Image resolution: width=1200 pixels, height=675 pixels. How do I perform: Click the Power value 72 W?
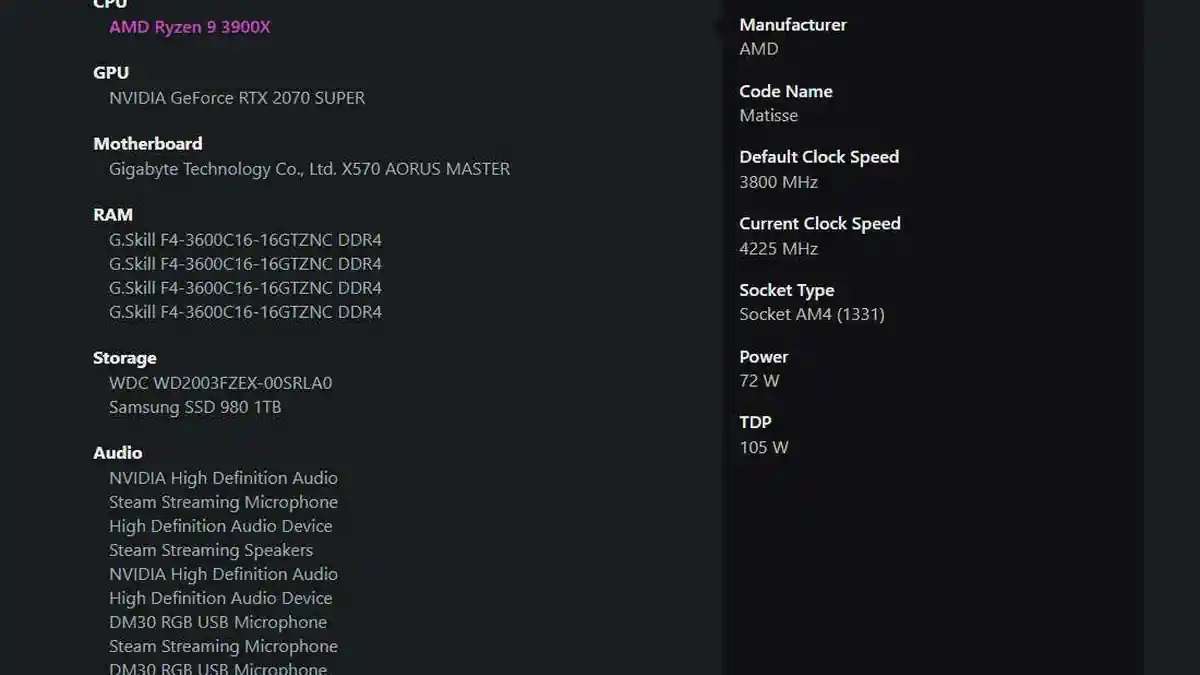759,381
